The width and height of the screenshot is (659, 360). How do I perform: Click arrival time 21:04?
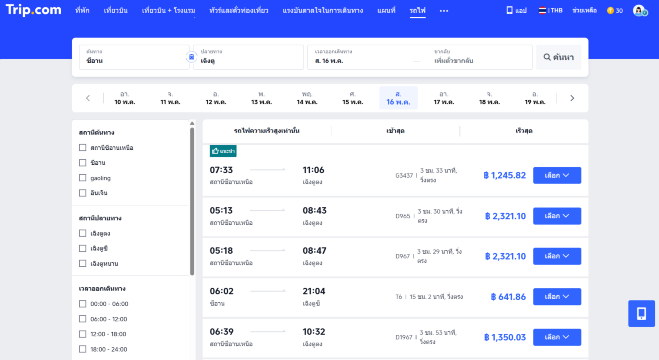click(314, 291)
